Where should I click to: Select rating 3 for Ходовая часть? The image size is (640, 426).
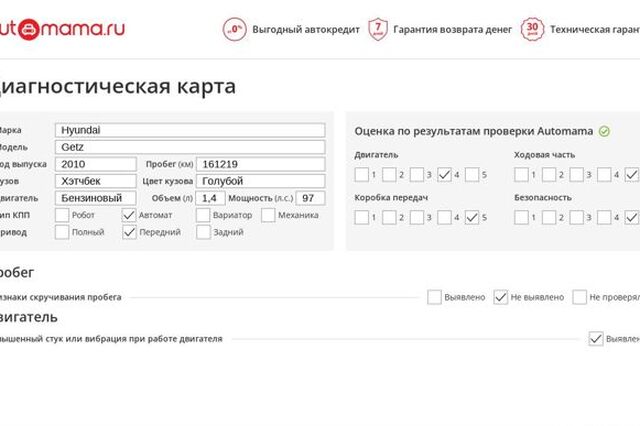click(577, 175)
